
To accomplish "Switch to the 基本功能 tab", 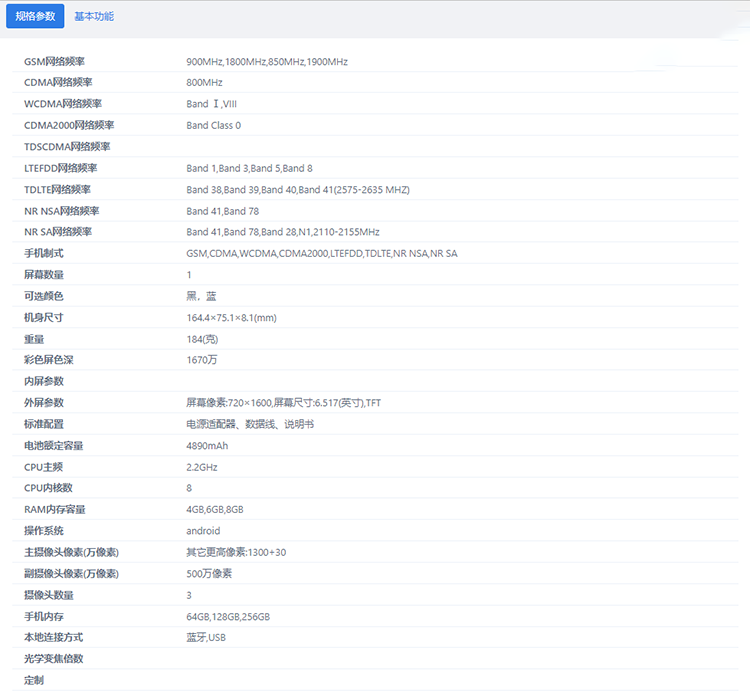I will tap(94, 16).
